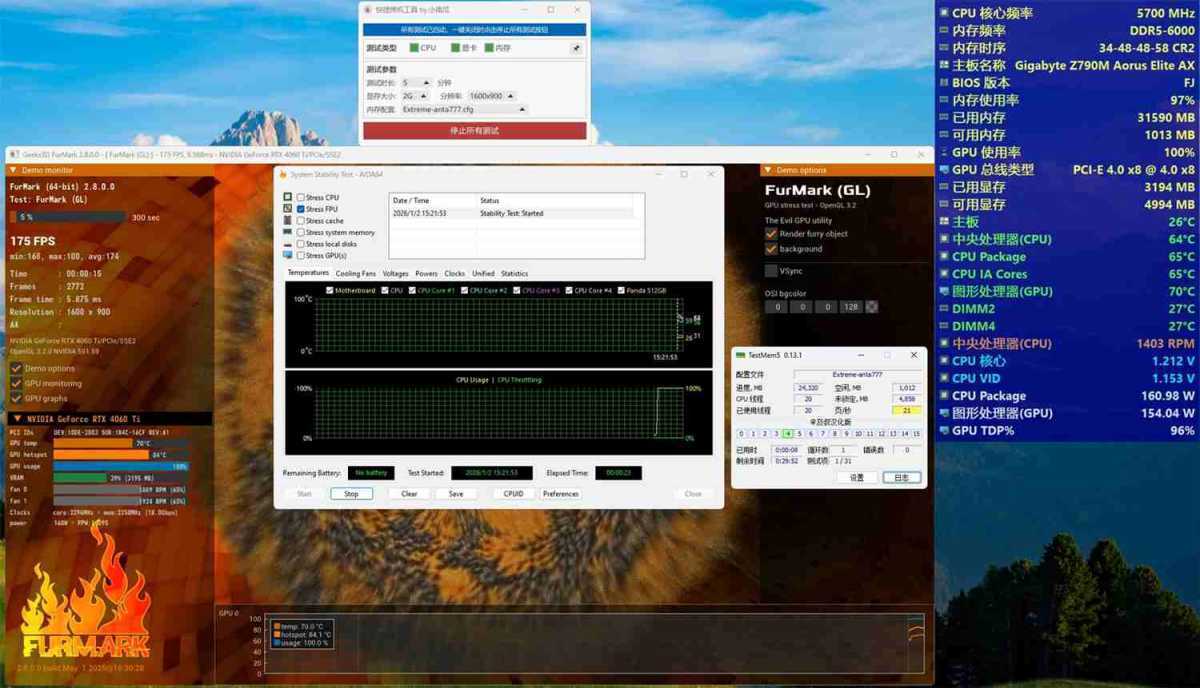This screenshot has height=688, width=1200.
Task: Click the Stress system memory icon
Action: coord(289,231)
